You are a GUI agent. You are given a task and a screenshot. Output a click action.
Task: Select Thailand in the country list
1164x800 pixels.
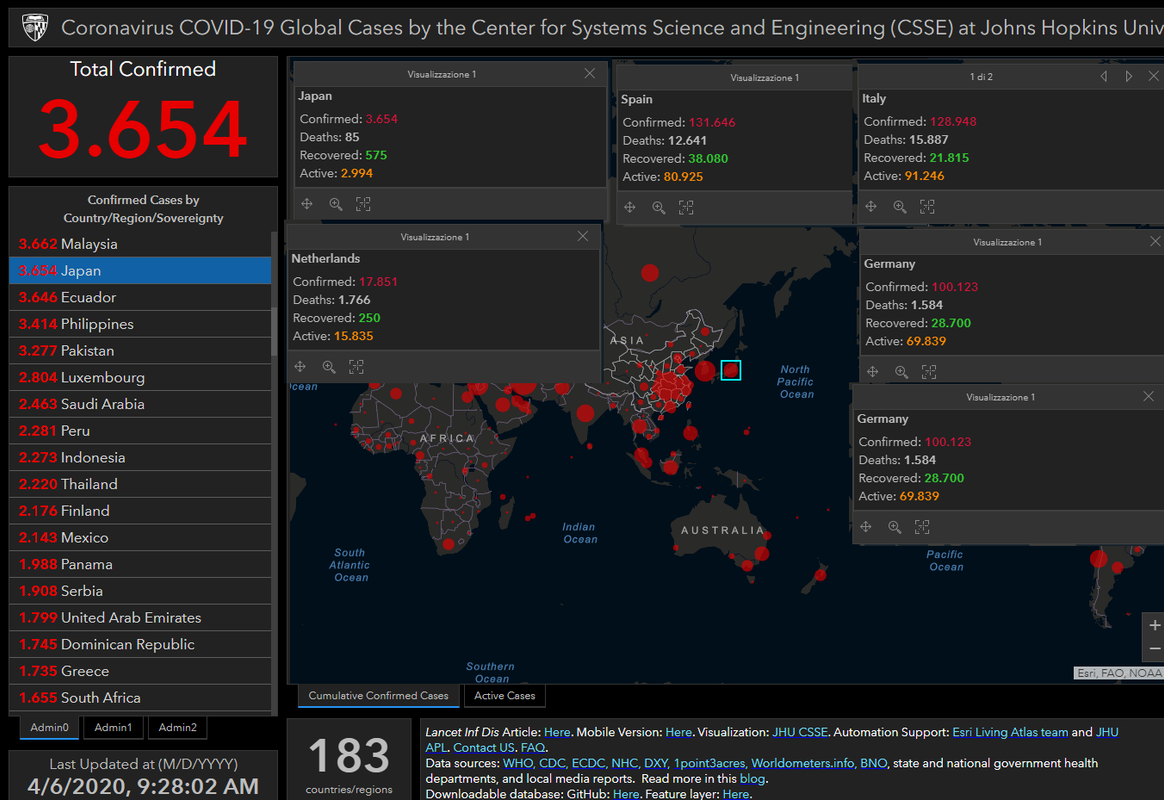(x=140, y=485)
